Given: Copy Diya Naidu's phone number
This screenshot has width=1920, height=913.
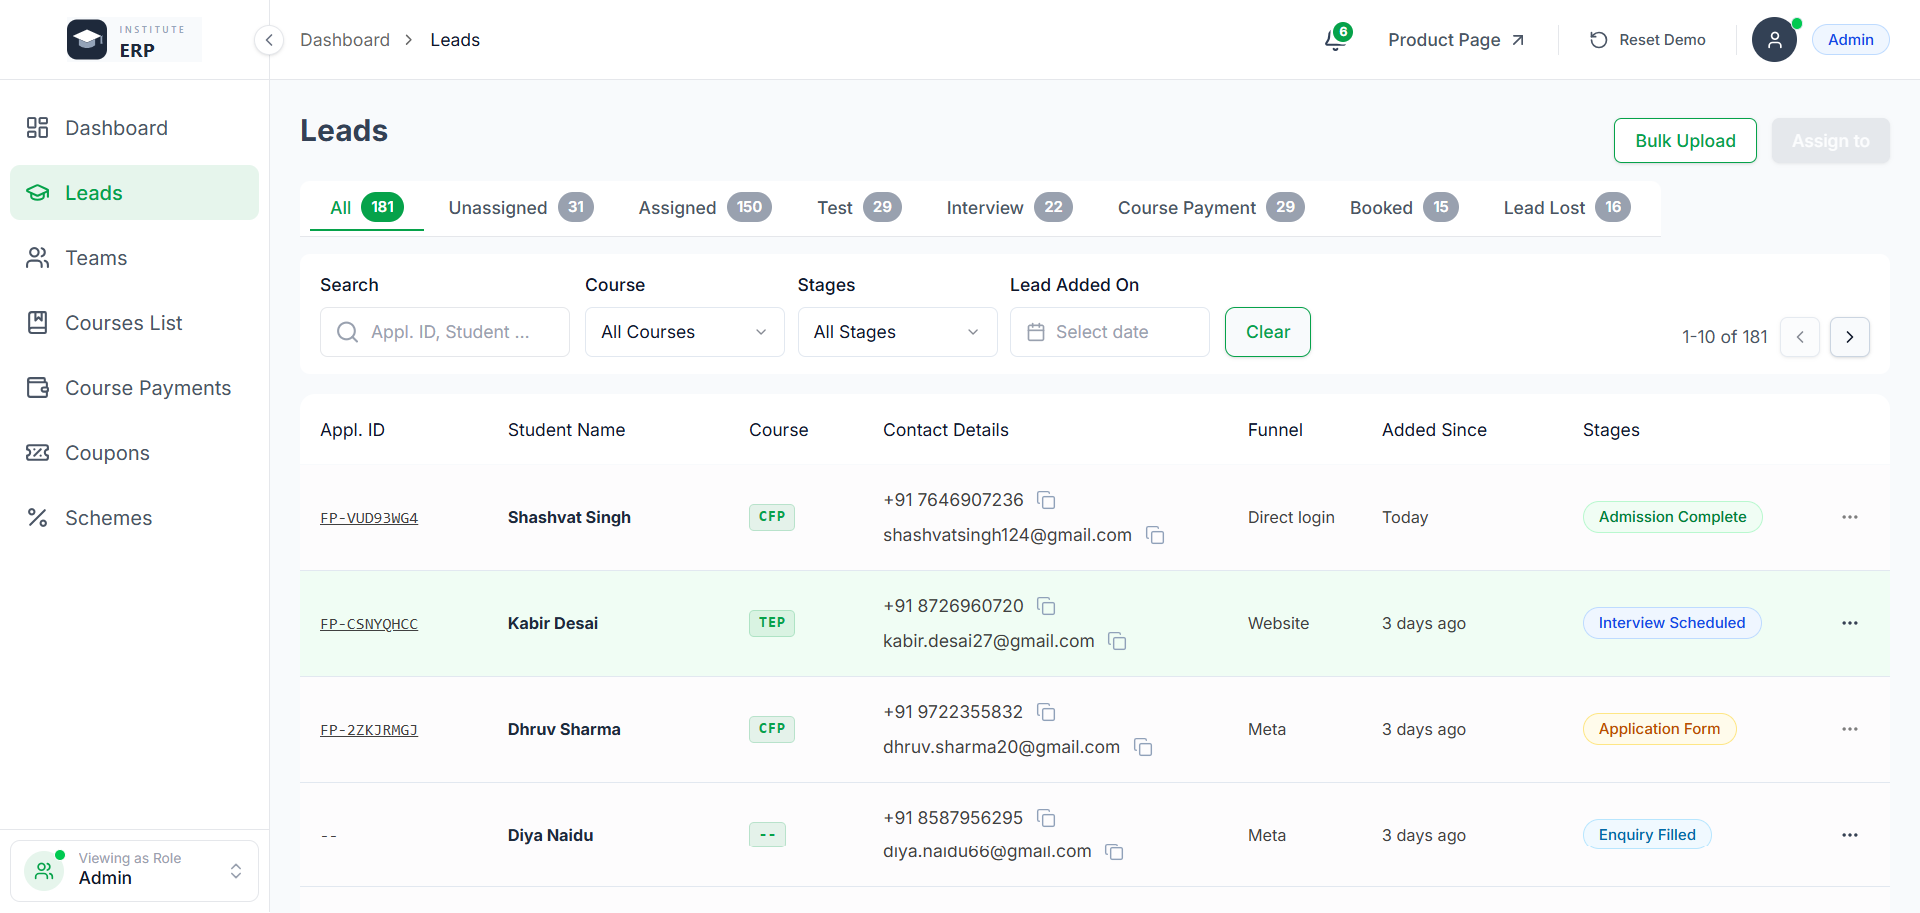Looking at the screenshot, I should (1046, 818).
